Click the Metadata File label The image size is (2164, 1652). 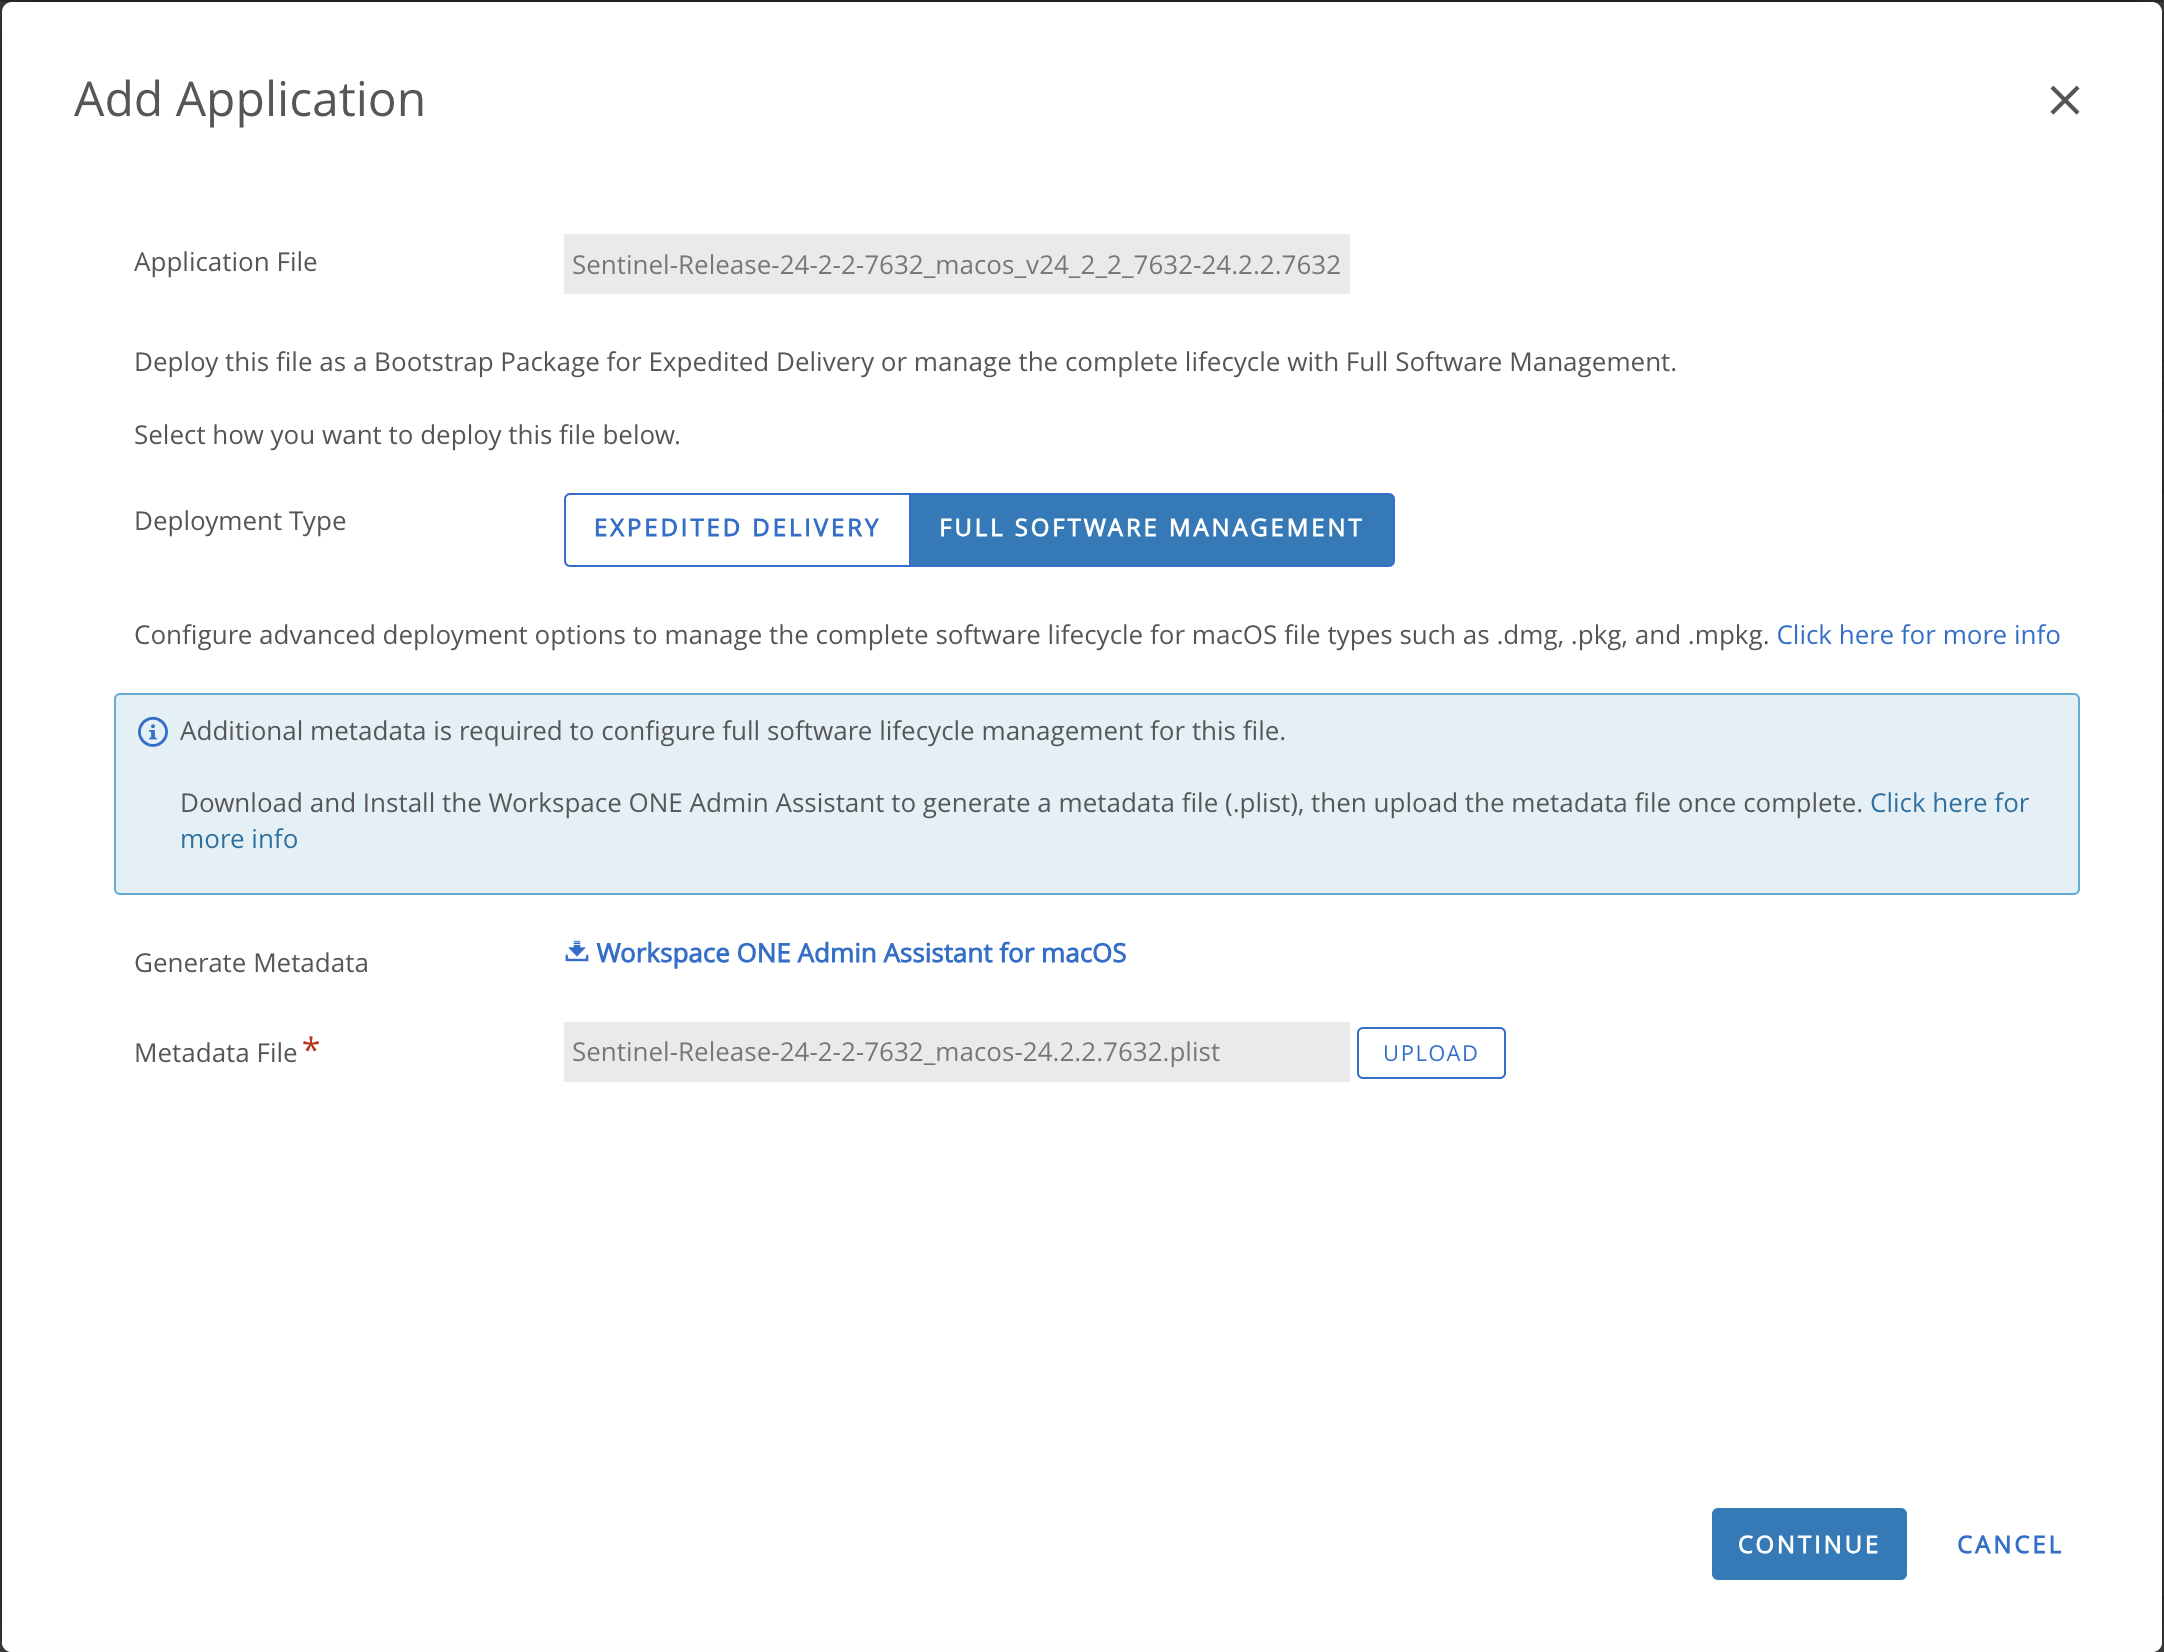click(216, 1053)
